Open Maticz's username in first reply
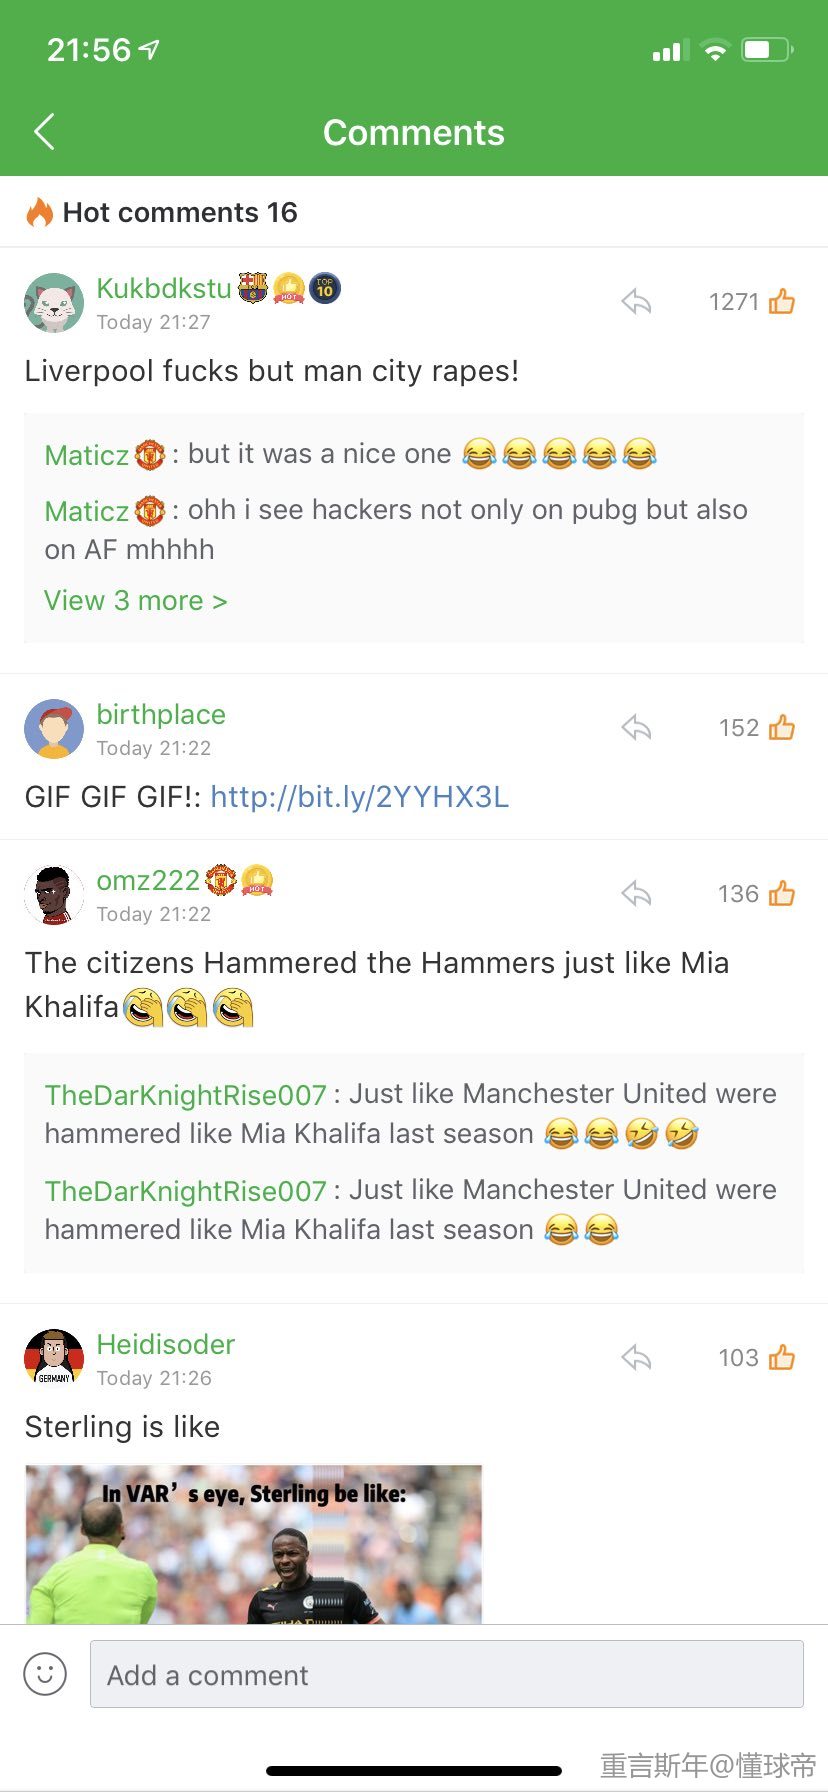Viewport: 828px width, 1792px height. tap(87, 455)
